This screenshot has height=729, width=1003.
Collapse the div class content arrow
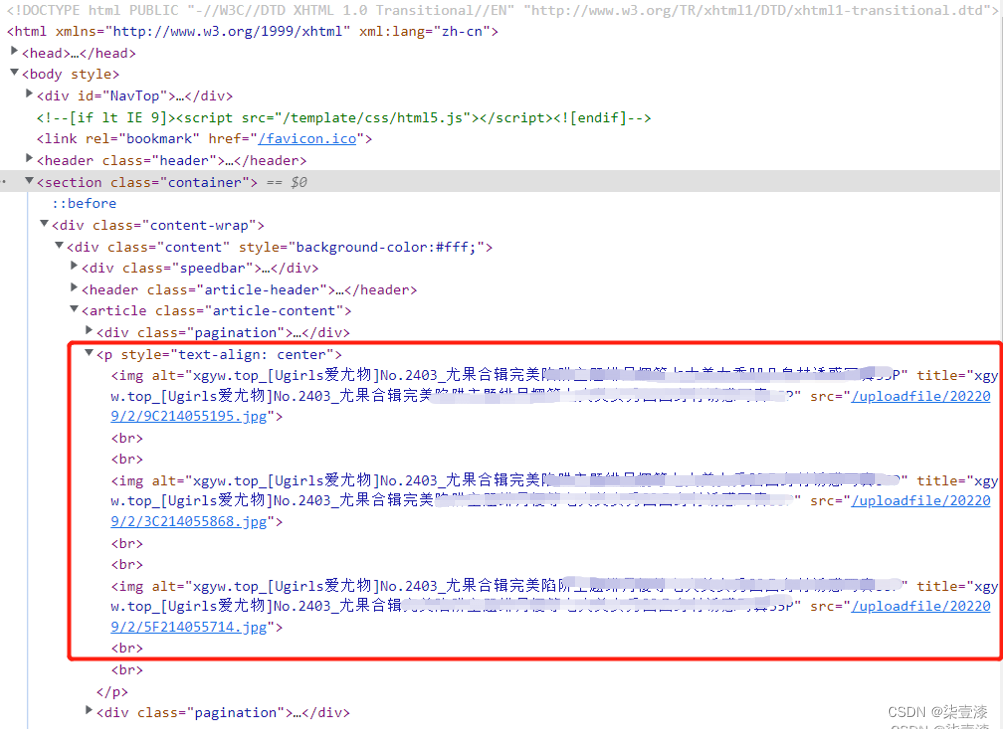(x=59, y=246)
